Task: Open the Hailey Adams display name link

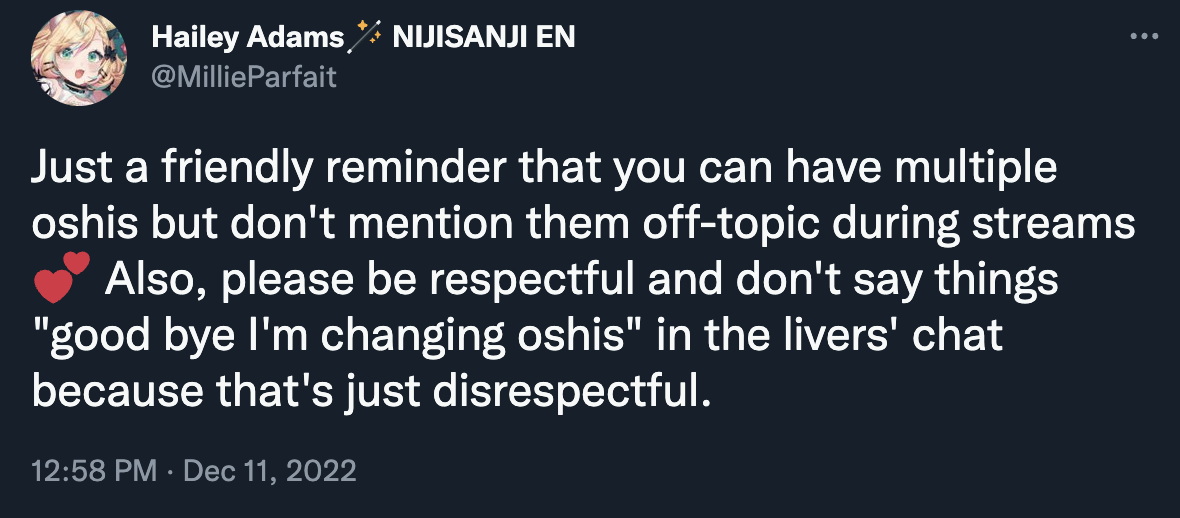Action: 247,37
